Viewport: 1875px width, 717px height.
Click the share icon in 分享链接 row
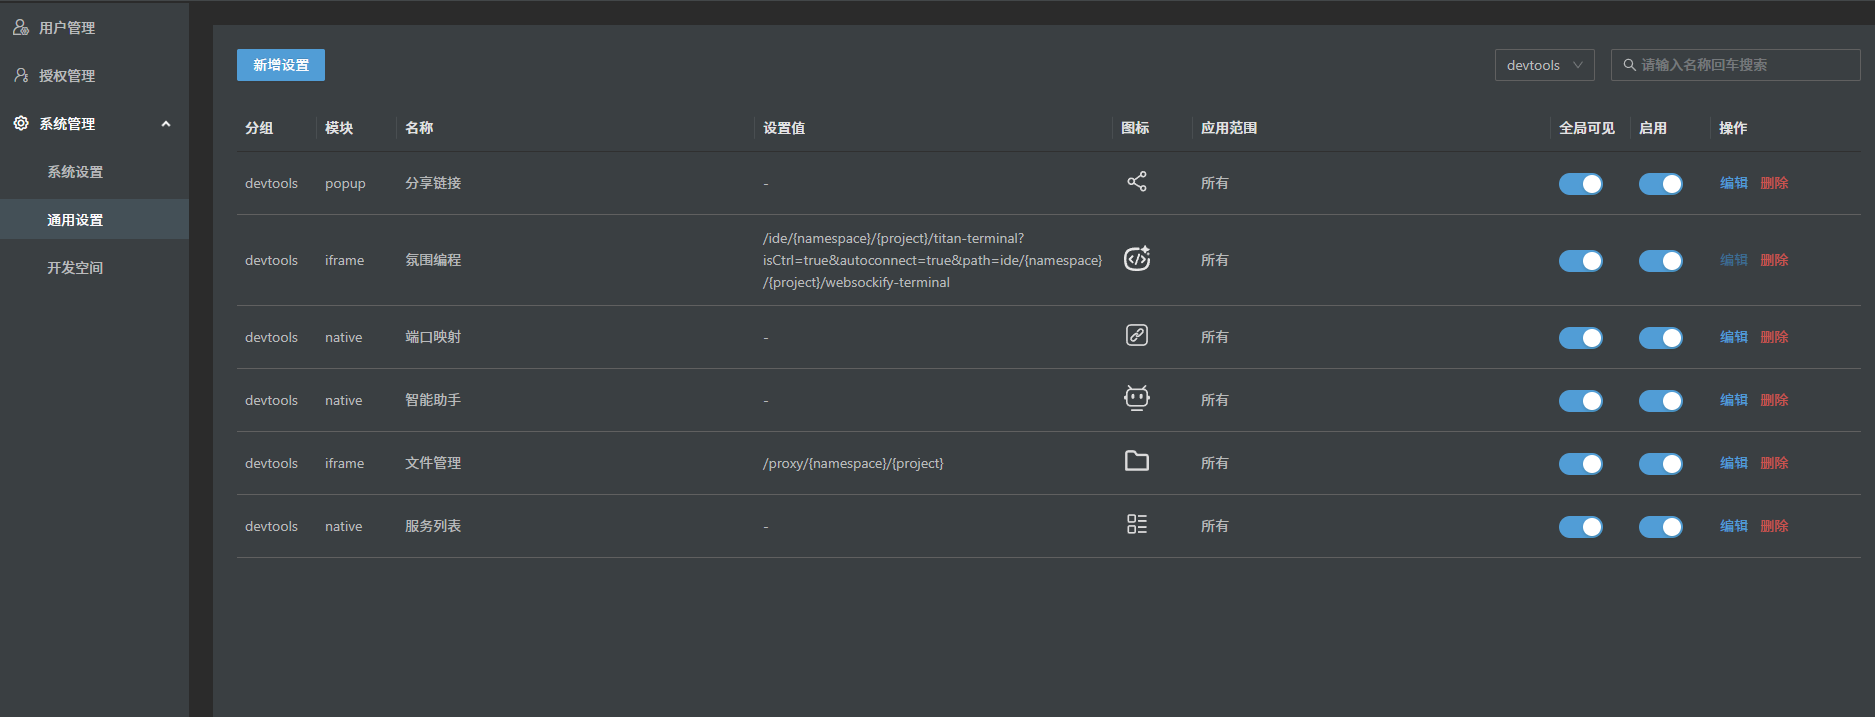click(x=1137, y=182)
